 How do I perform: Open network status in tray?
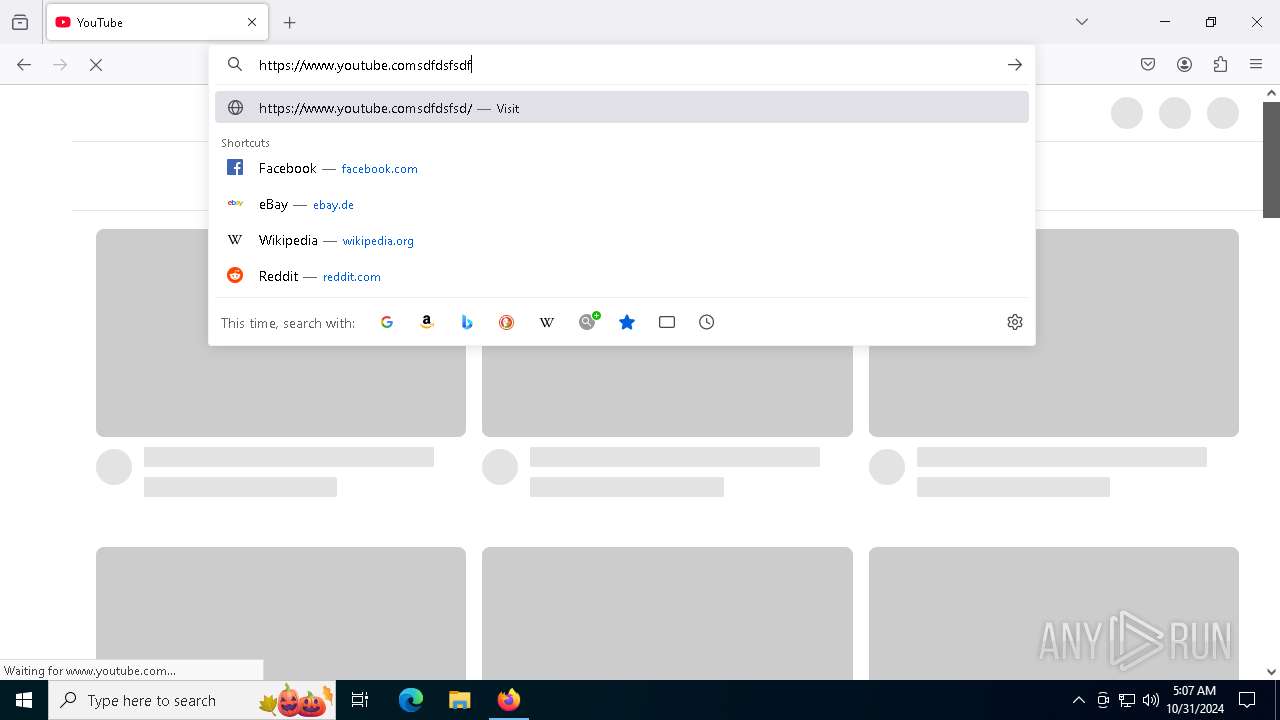pos(1127,700)
